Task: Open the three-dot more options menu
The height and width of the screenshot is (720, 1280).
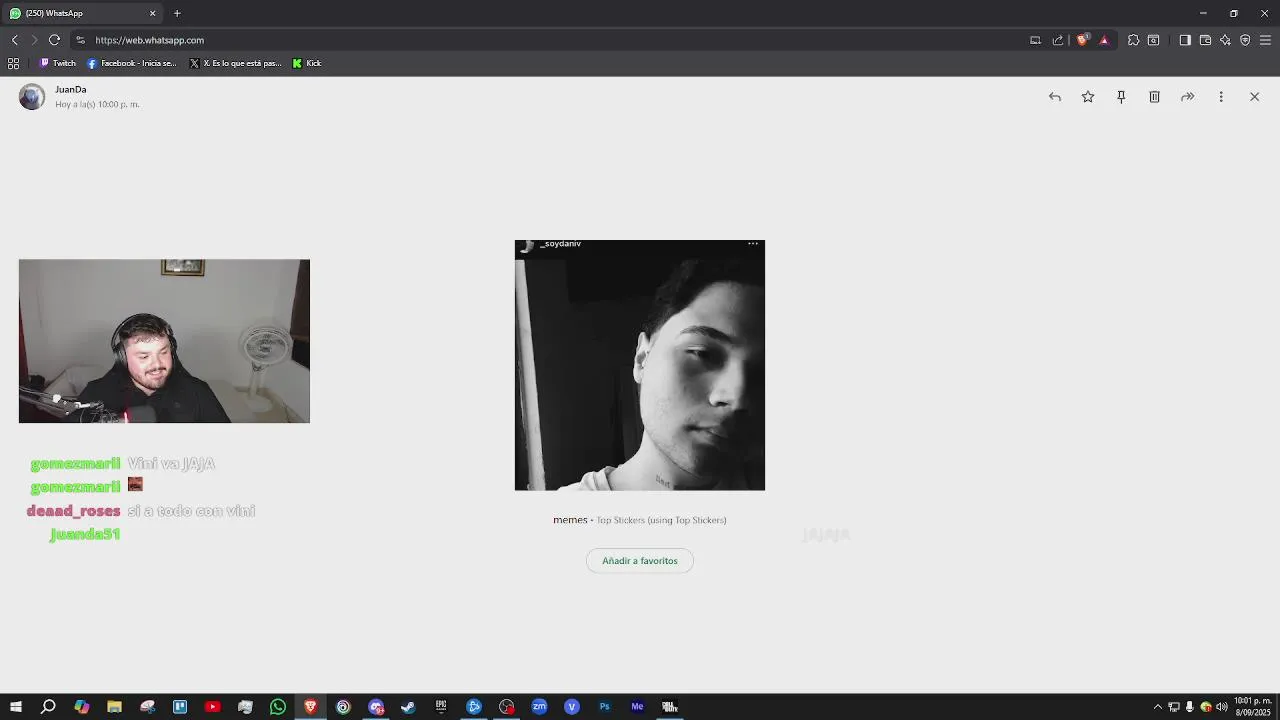Action: pyautogui.click(x=1221, y=97)
